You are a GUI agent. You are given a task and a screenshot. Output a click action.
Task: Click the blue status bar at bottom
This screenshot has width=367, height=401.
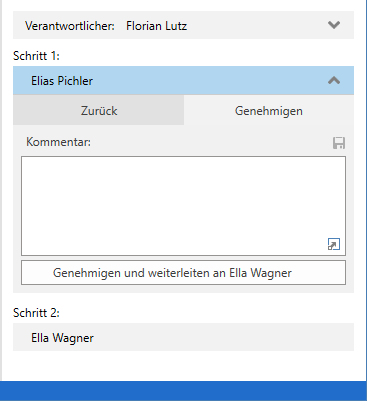tap(183, 391)
